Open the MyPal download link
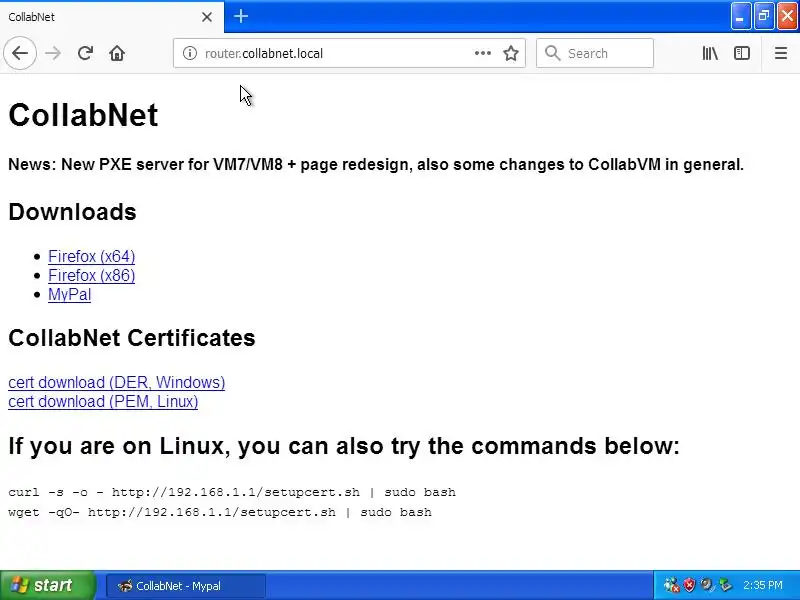The image size is (800, 600). click(x=69, y=294)
